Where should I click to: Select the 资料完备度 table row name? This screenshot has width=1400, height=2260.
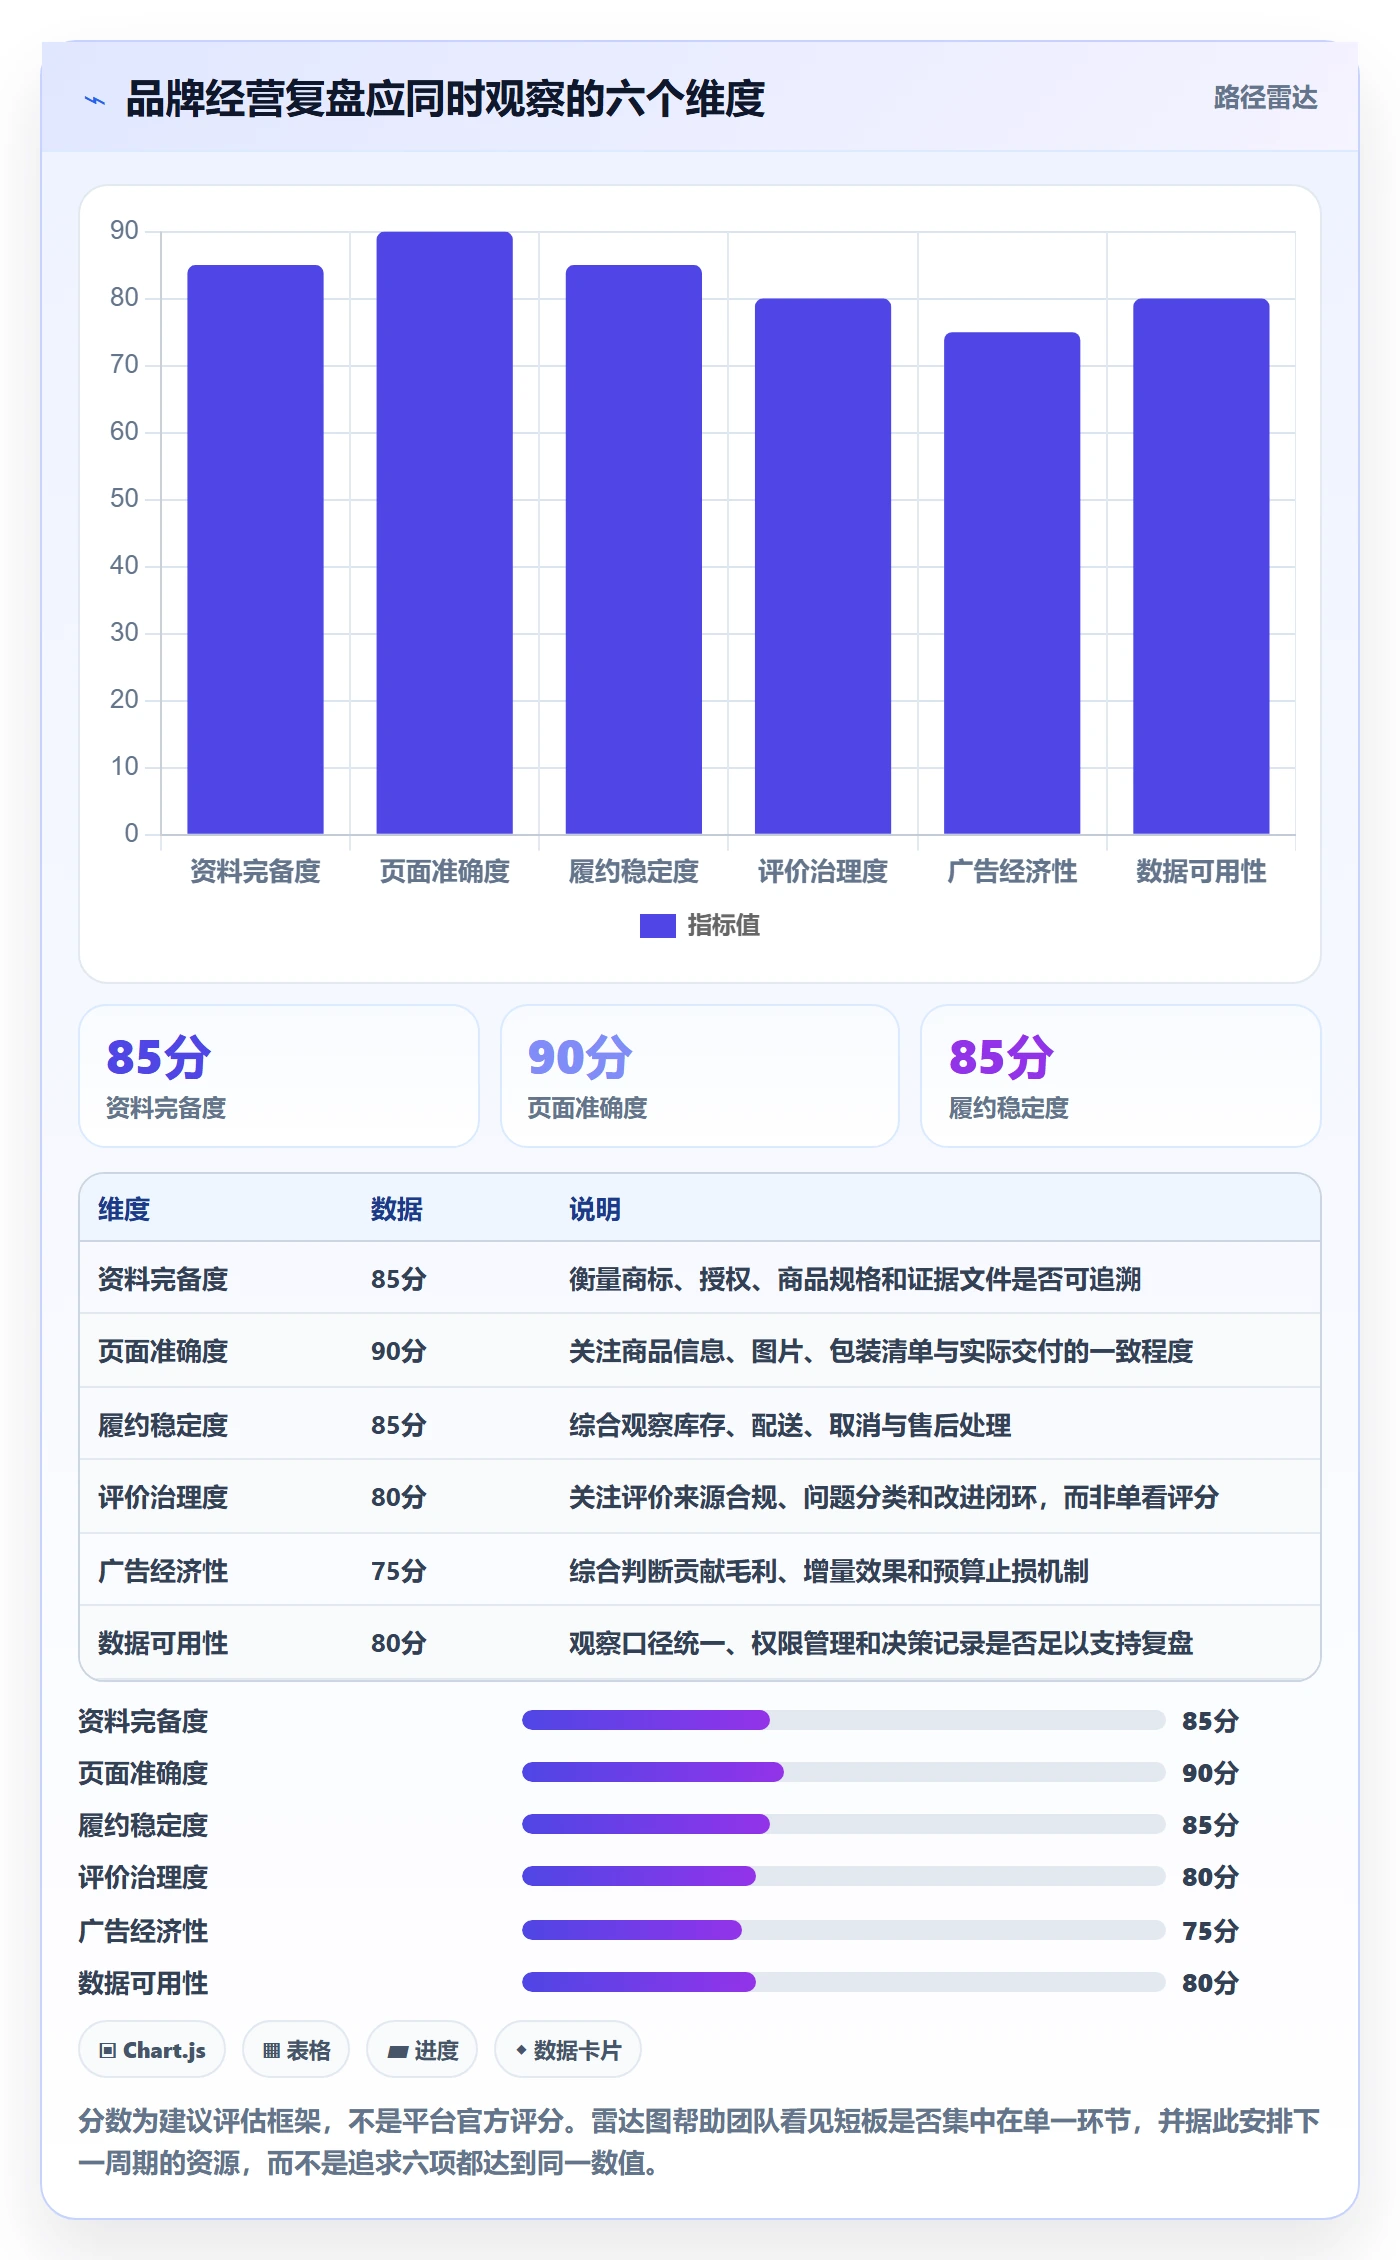click(163, 1279)
